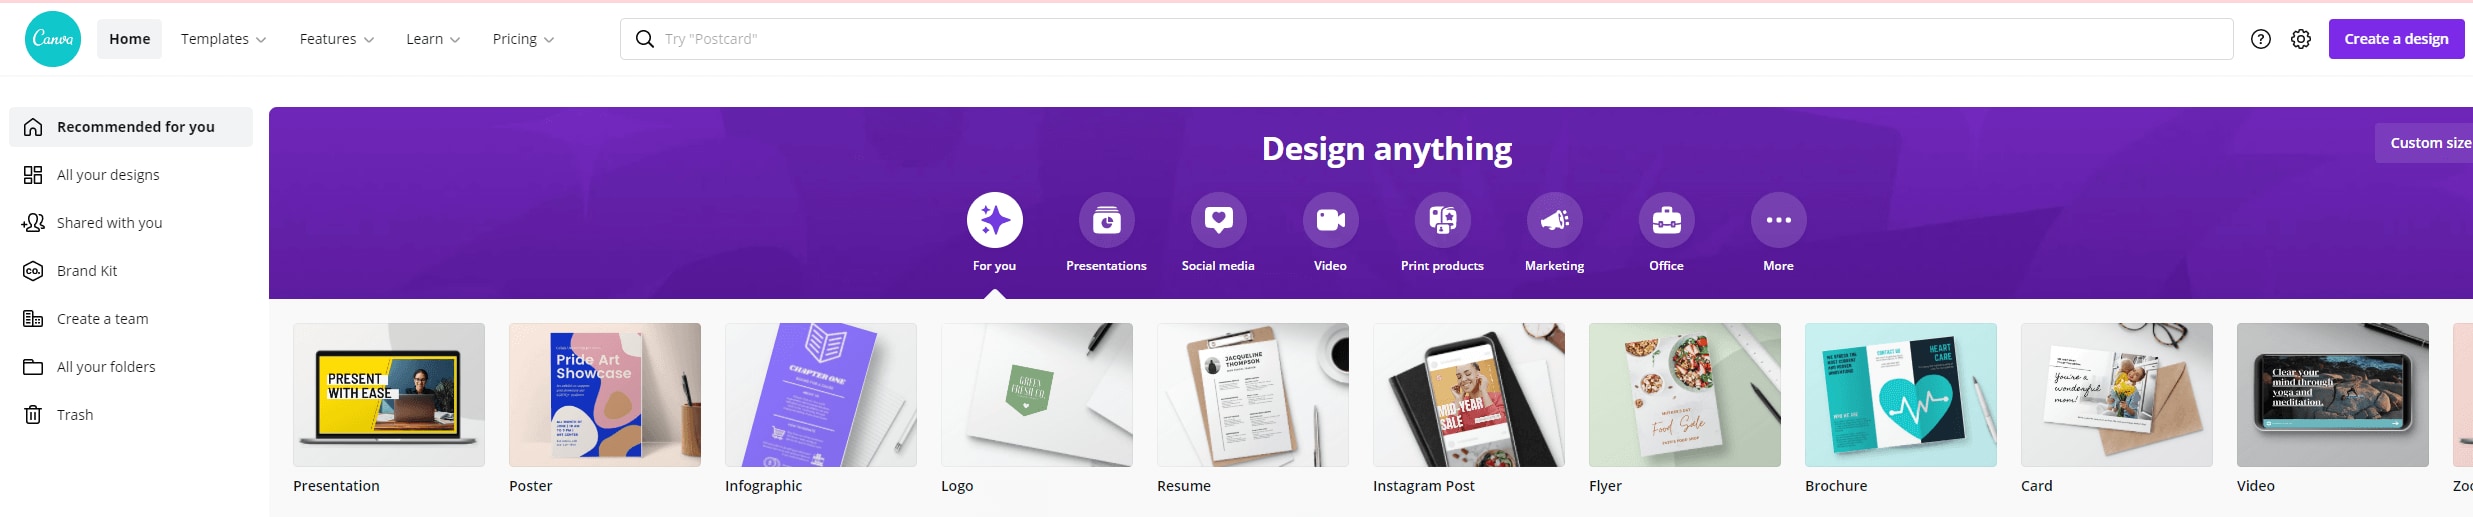Open the settings gear icon
The image size is (2473, 517).
2301,39
